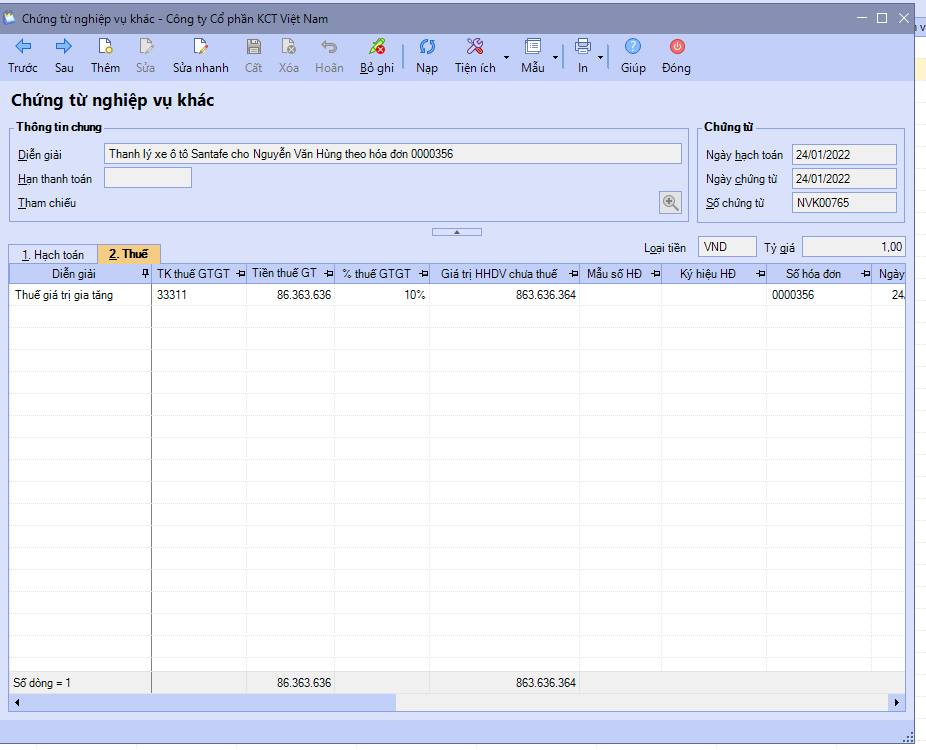The image size is (926, 750).
Task: Collapse the header panel with up arrow
Action: [x=457, y=232]
